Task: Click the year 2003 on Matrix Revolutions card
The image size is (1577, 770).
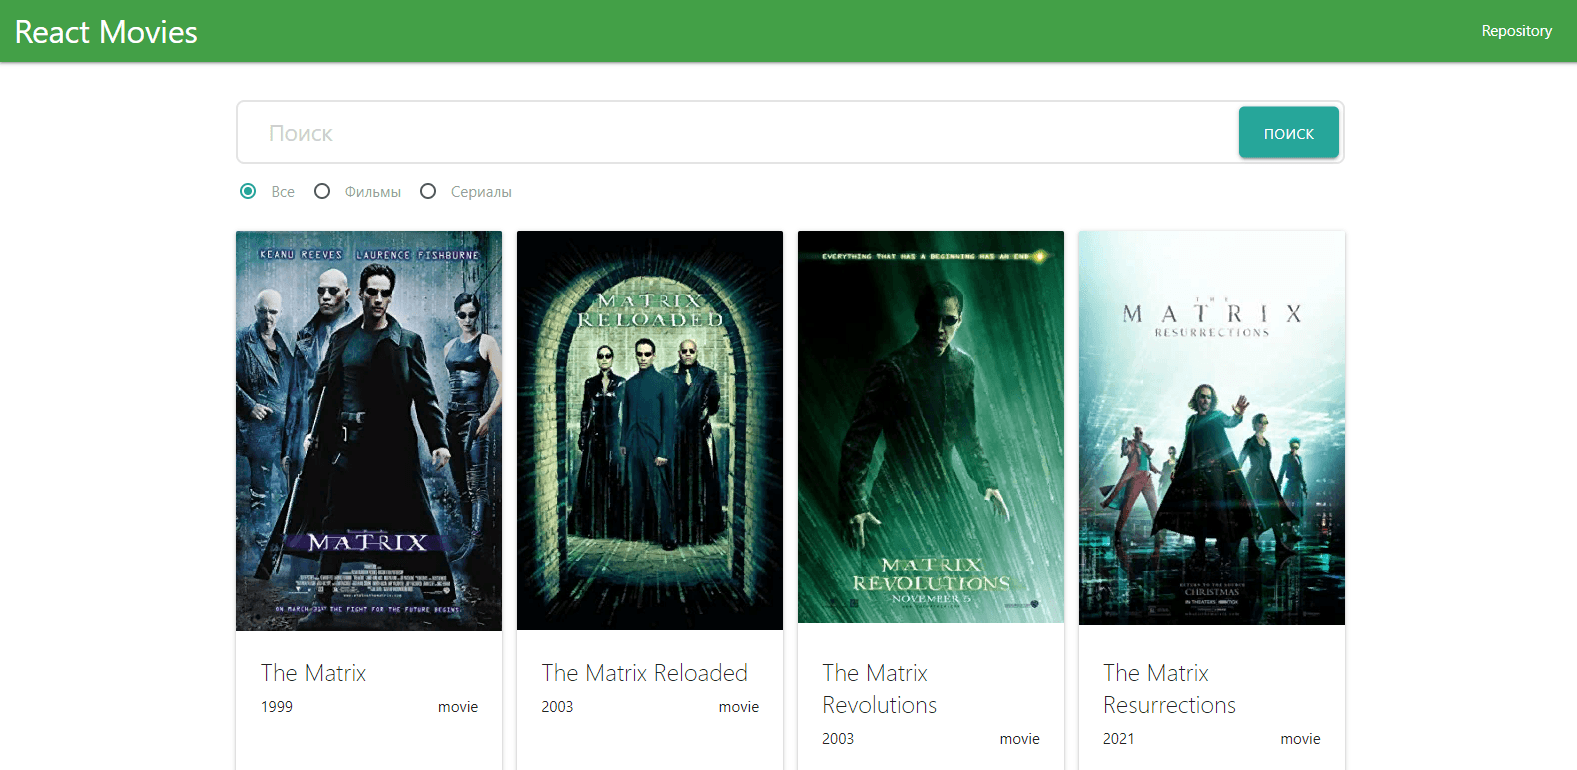Action: point(838,739)
